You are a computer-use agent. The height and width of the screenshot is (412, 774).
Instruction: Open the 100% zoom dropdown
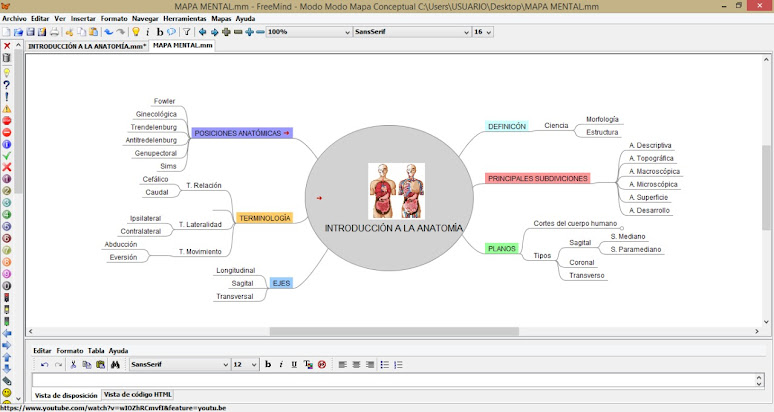[x=309, y=32]
